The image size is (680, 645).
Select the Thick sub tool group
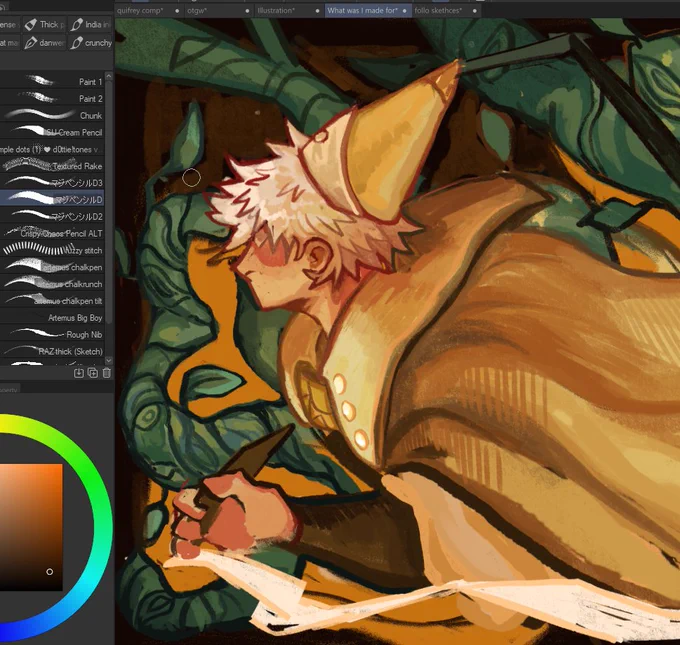(x=45, y=25)
